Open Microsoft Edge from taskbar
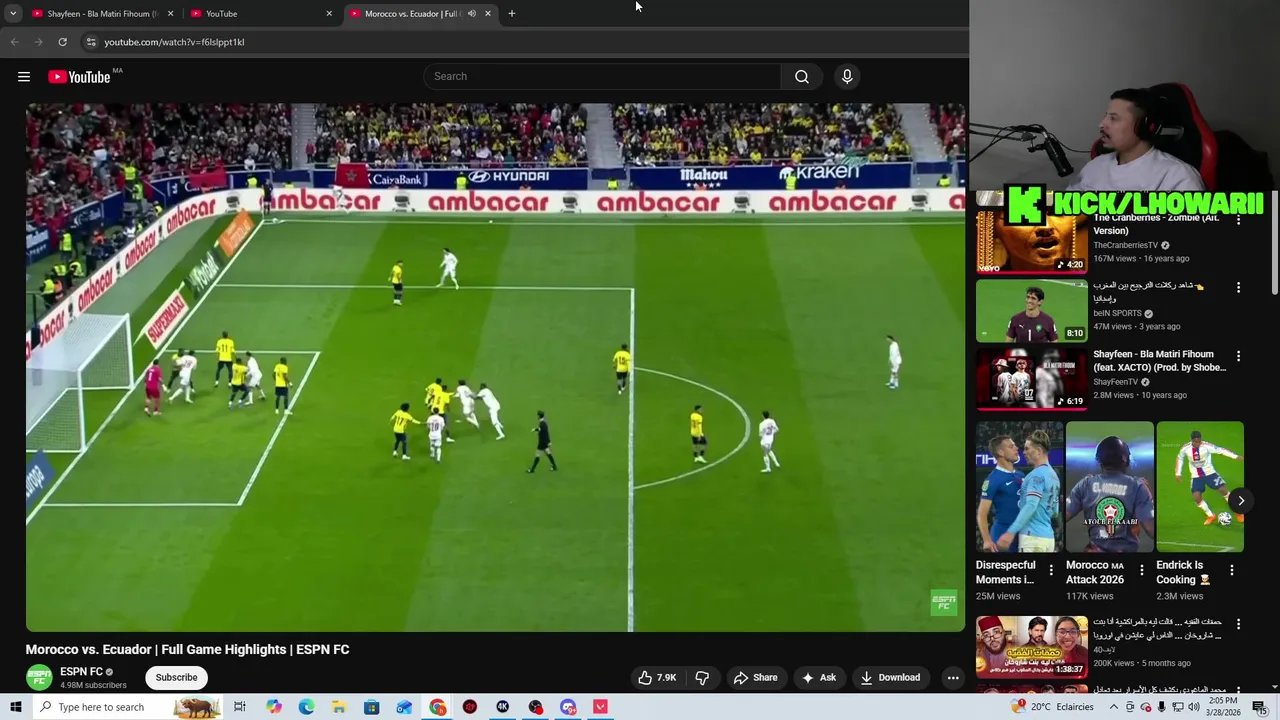This screenshot has width=1280, height=720. (x=306, y=707)
